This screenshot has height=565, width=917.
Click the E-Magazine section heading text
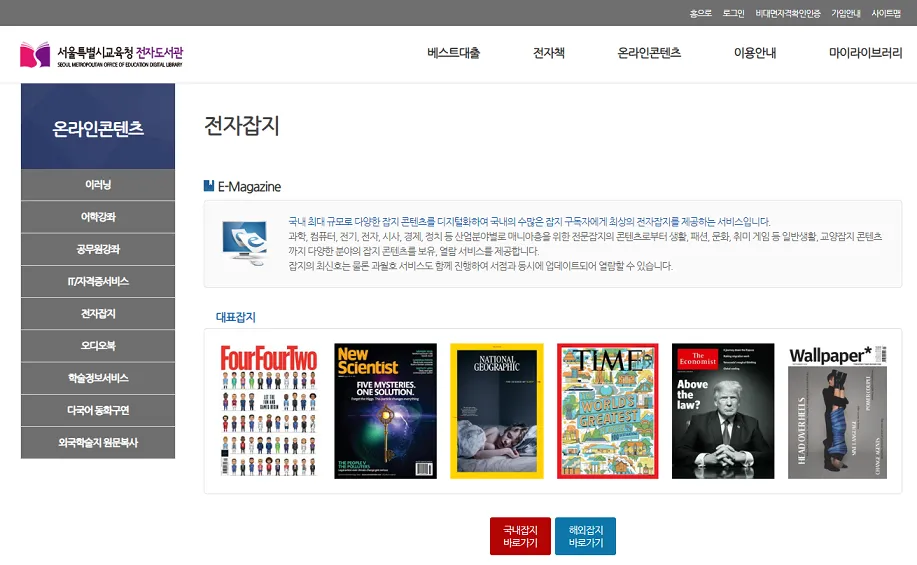click(x=249, y=187)
